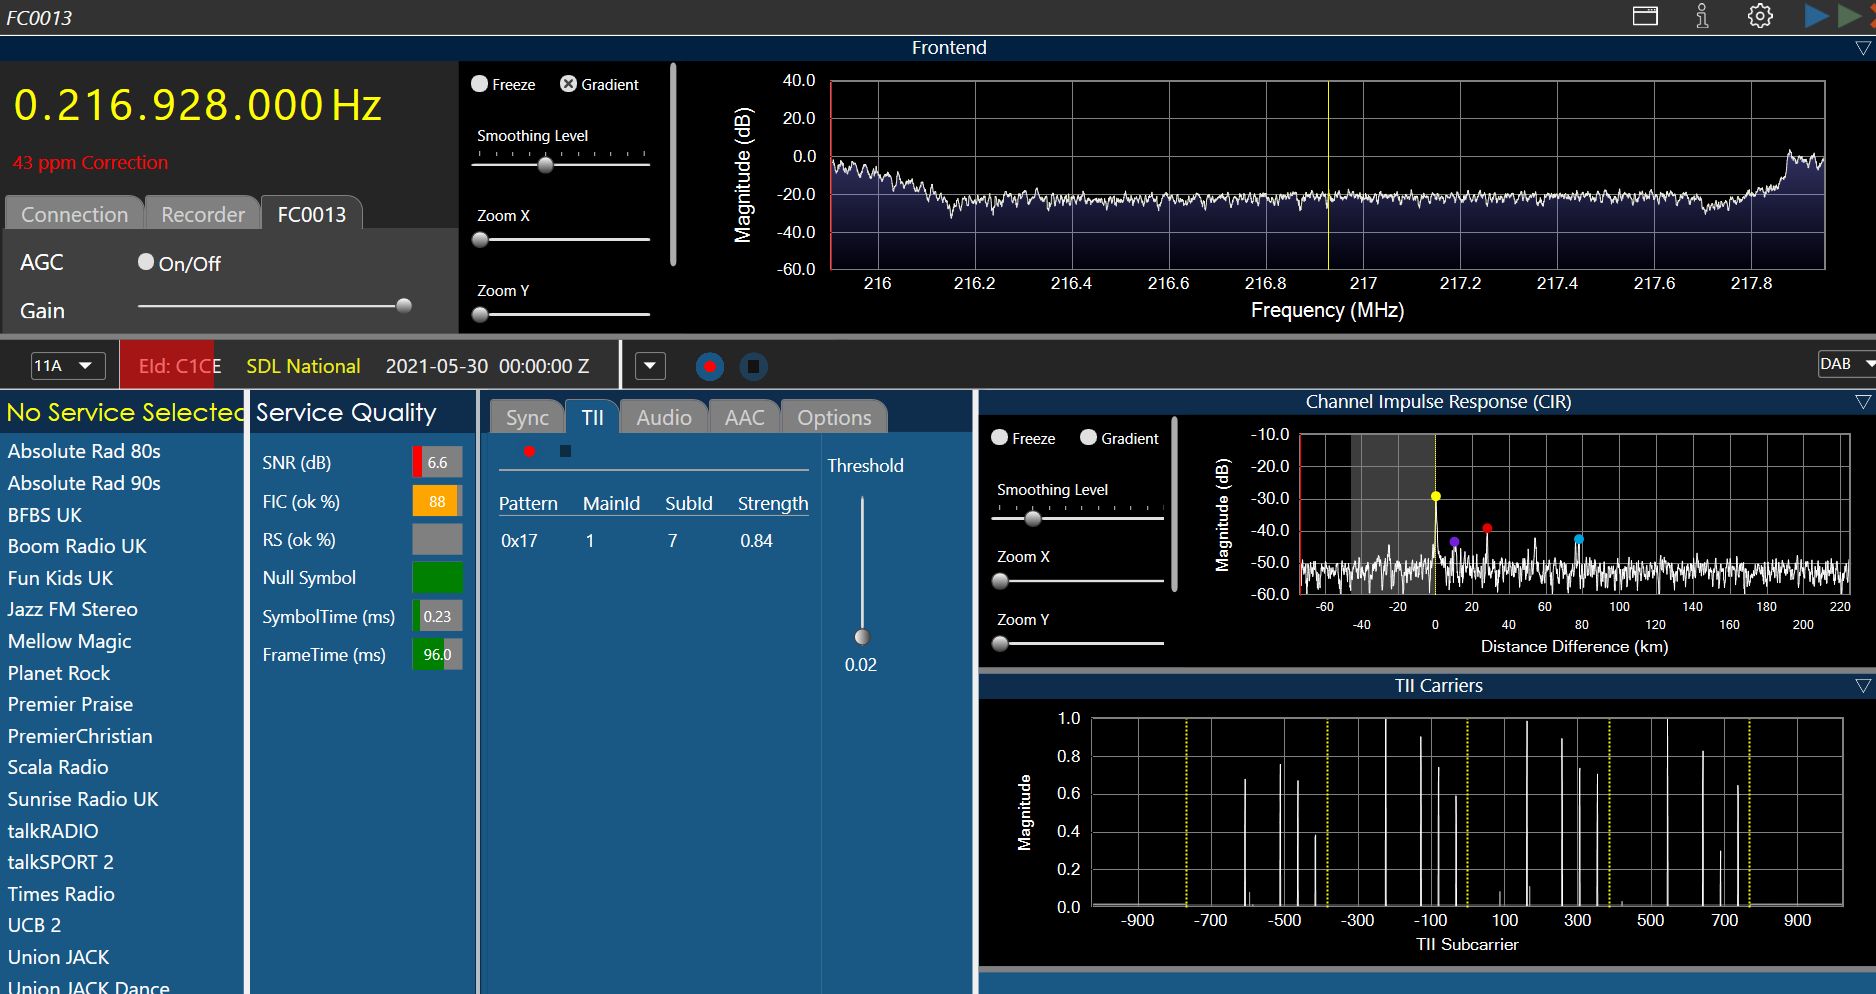
Task: Select Mellow Magic service
Action: [x=70, y=641]
